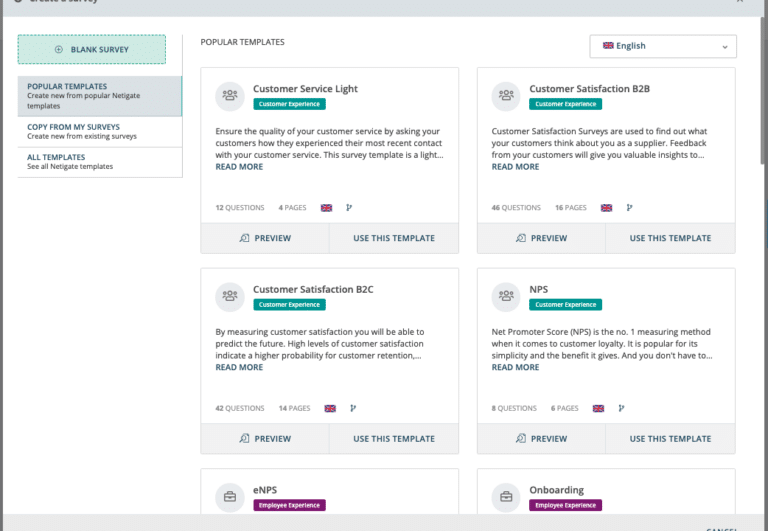Click Customer Experience tag on Customer Satisfaction B2C
The height and width of the screenshot is (531, 768).
coord(289,305)
